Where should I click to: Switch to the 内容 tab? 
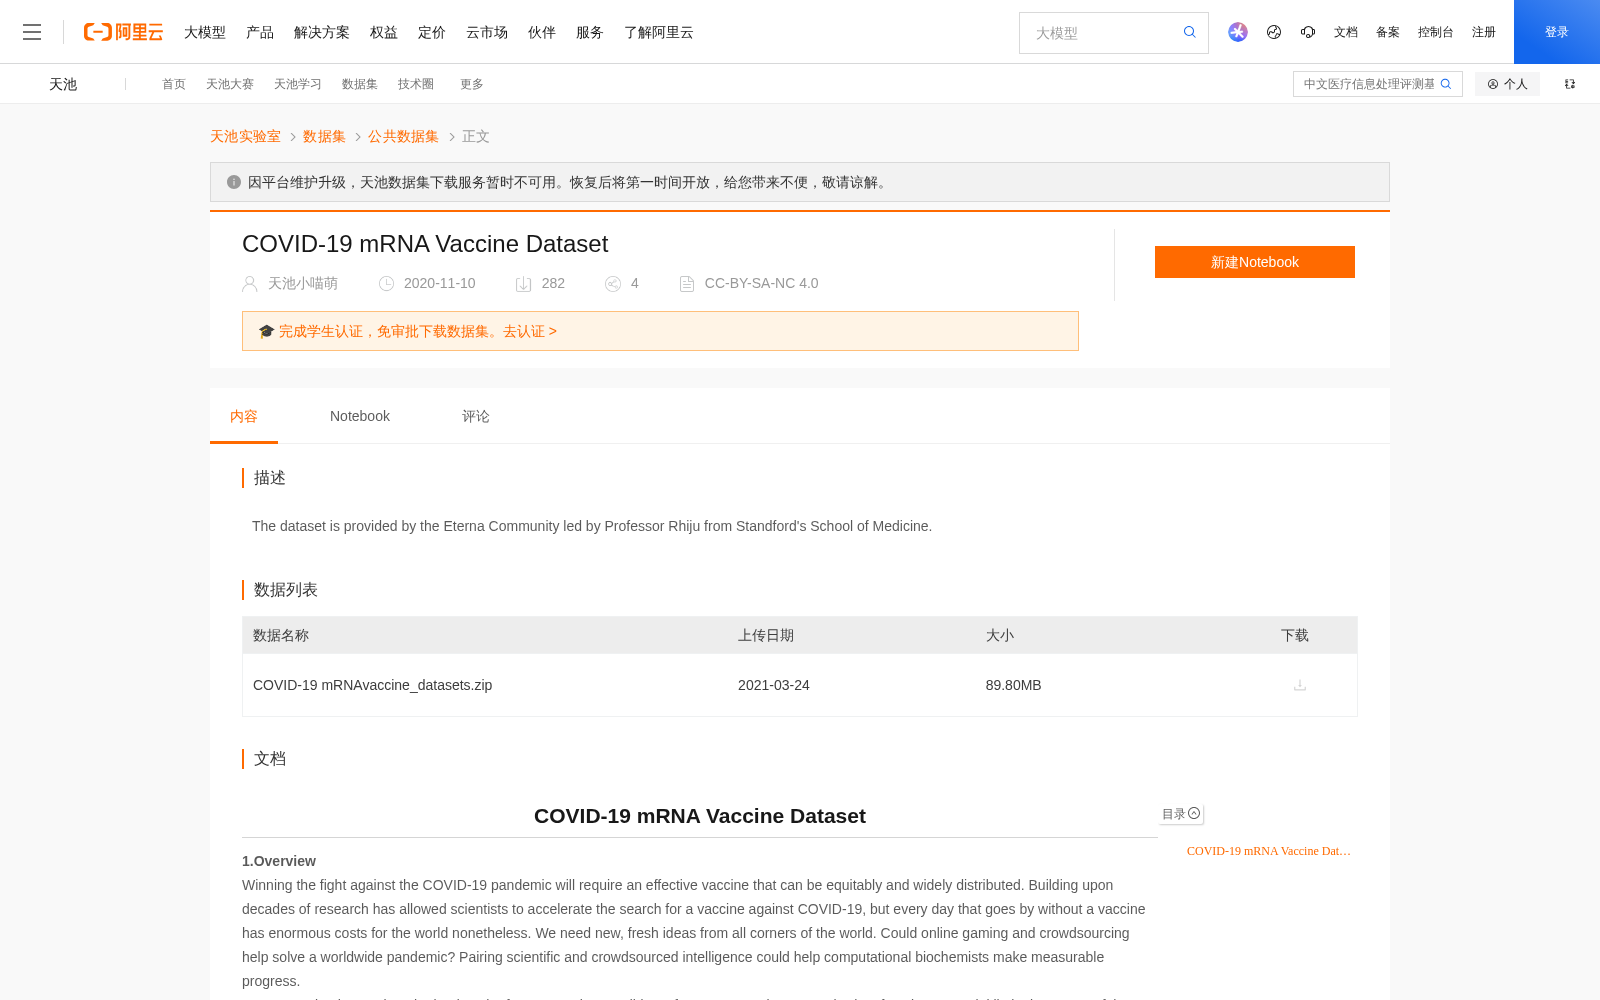point(244,416)
